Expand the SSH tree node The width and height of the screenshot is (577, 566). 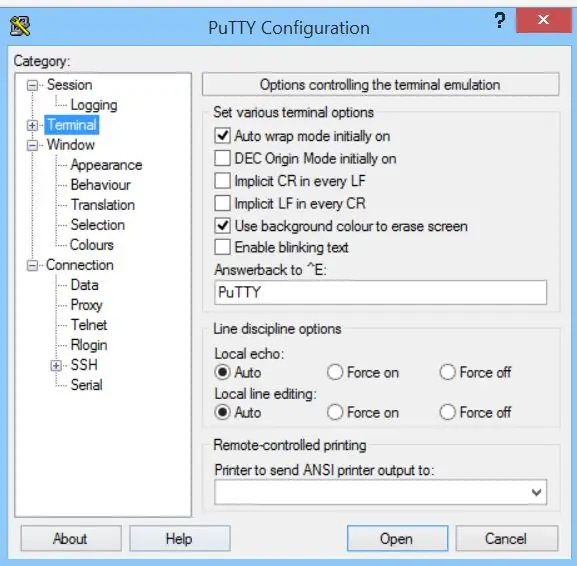(x=56, y=365)
